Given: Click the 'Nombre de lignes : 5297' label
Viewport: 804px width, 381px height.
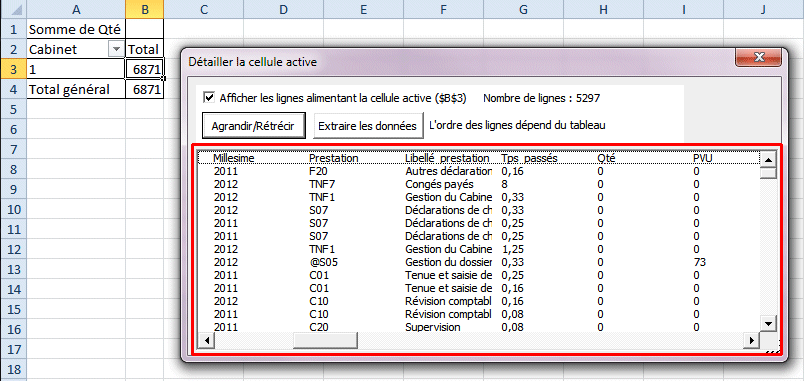Looking at the screenshot, I should pyautogui.click(x=541, y=98).
